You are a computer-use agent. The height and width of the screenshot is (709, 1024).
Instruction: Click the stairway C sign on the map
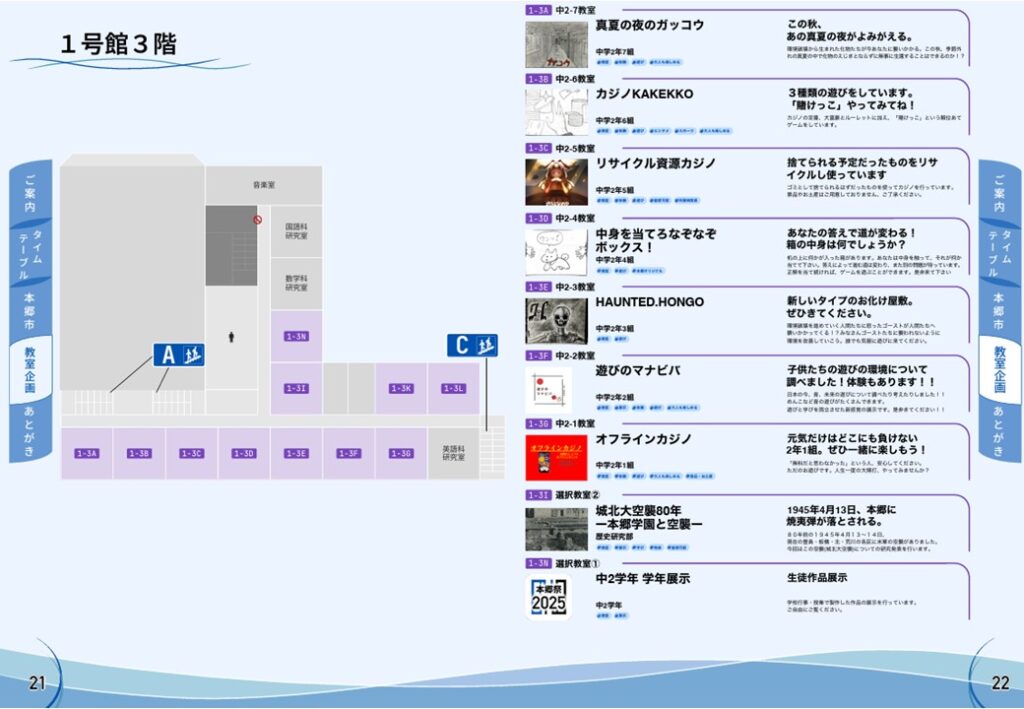pyautogui.click(x=472, y=346)
